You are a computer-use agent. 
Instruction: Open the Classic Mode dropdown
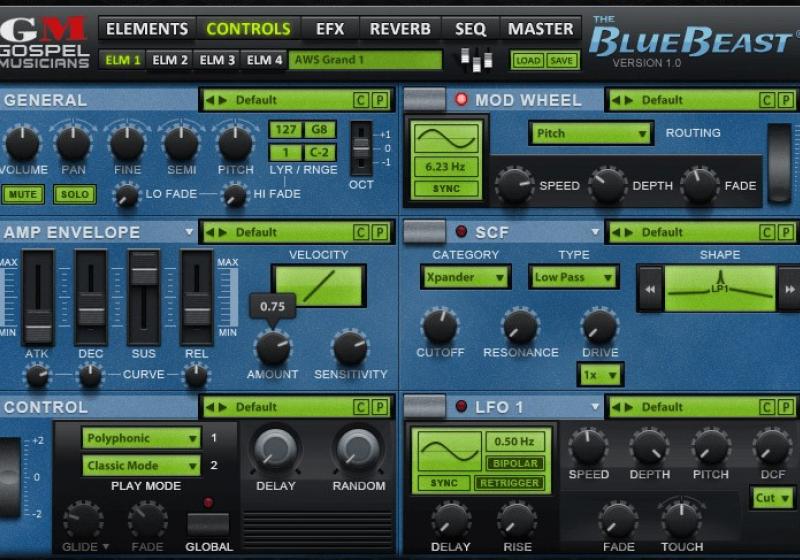(141, 466)
